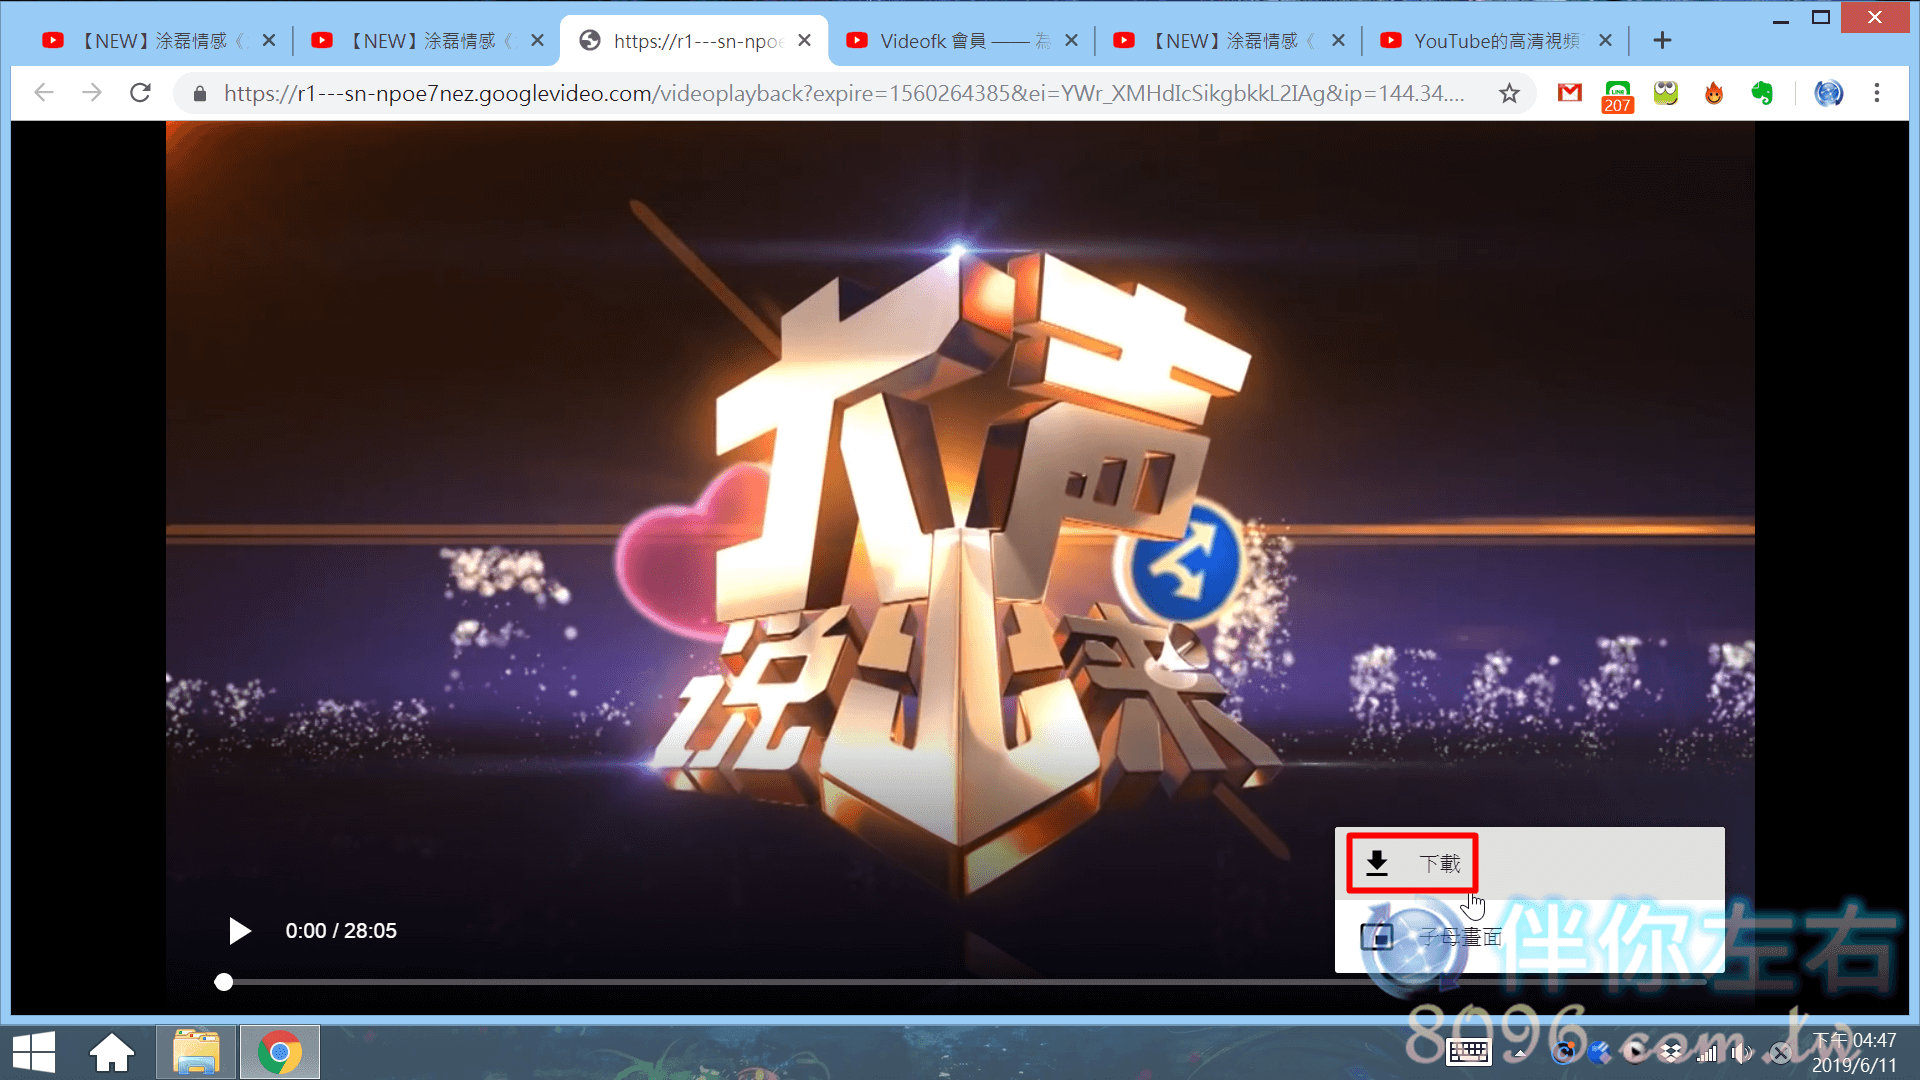Image resolution: width=1920 pixels, height=1080 pixels.
Task: Open the Windows Start button
Action: click(34, 1052)
